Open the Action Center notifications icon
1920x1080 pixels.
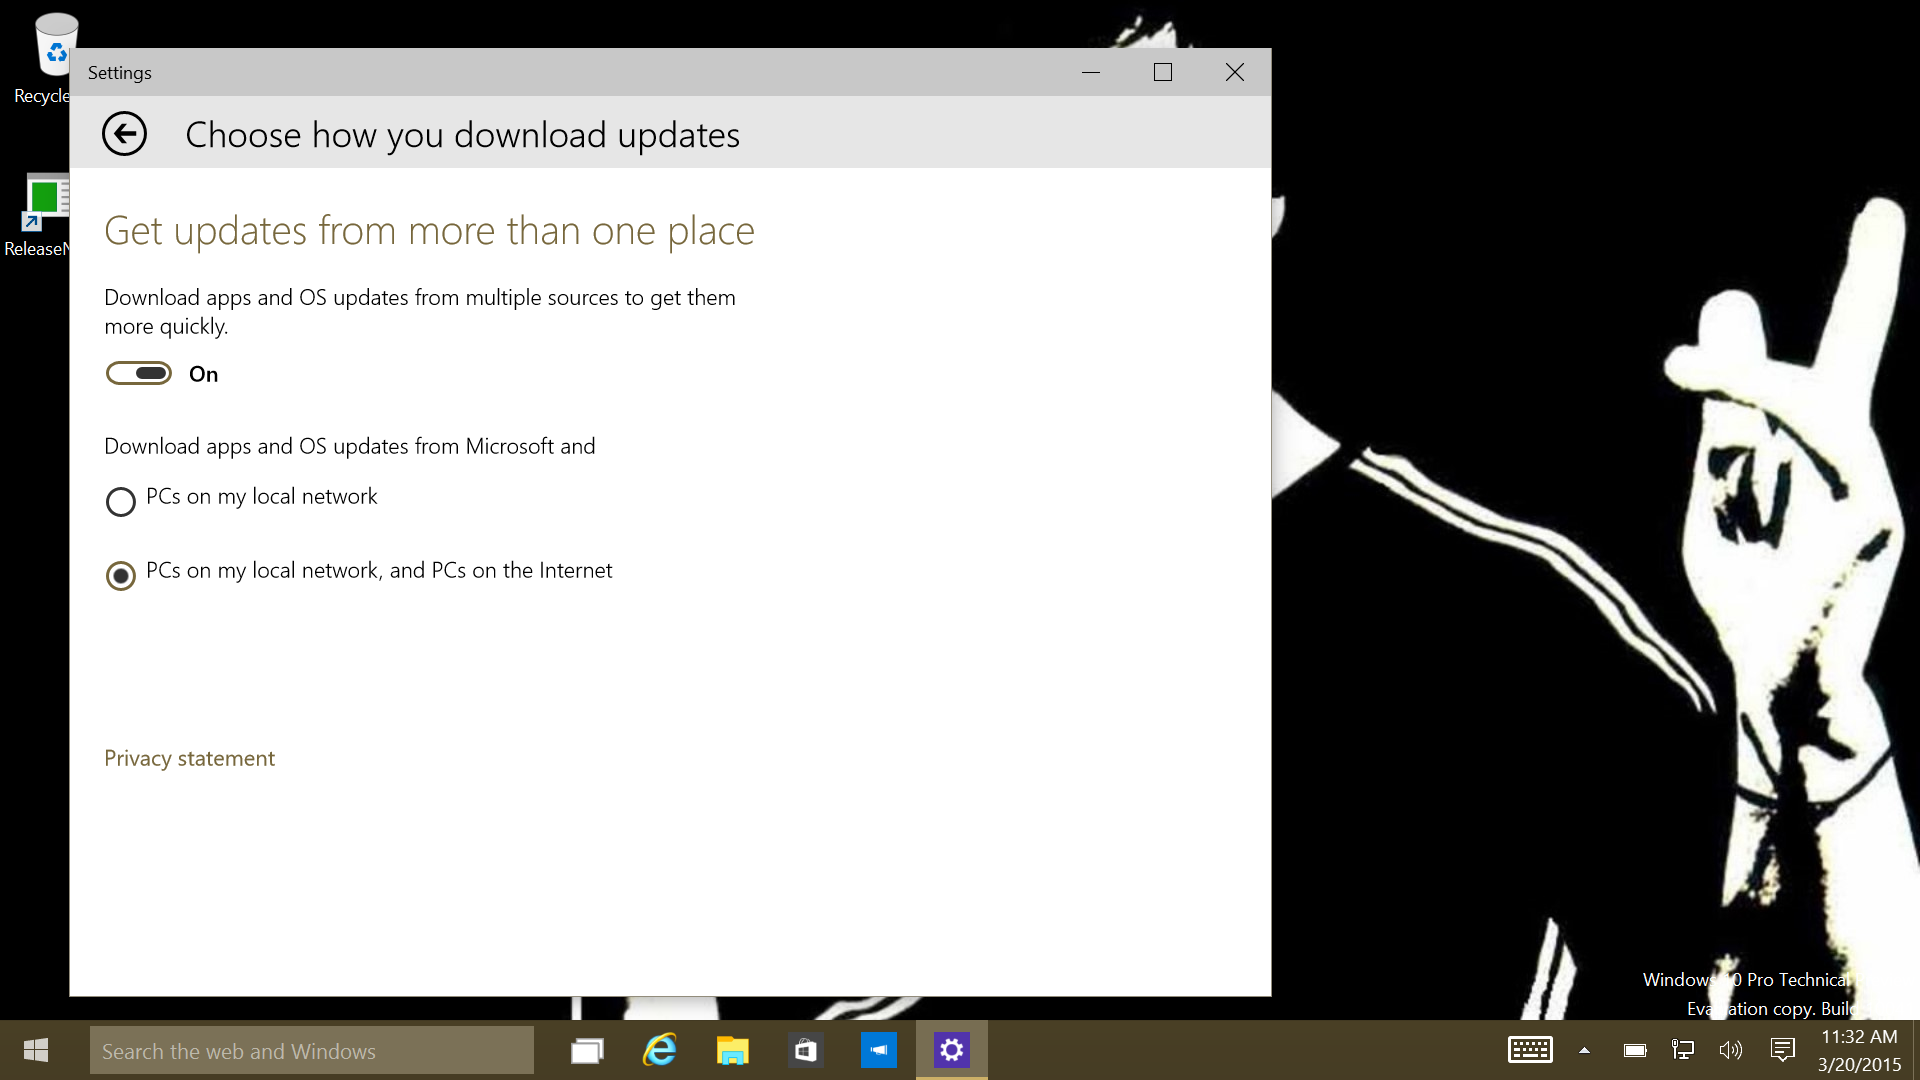pyautogui.click(x=1782, y=1050)
